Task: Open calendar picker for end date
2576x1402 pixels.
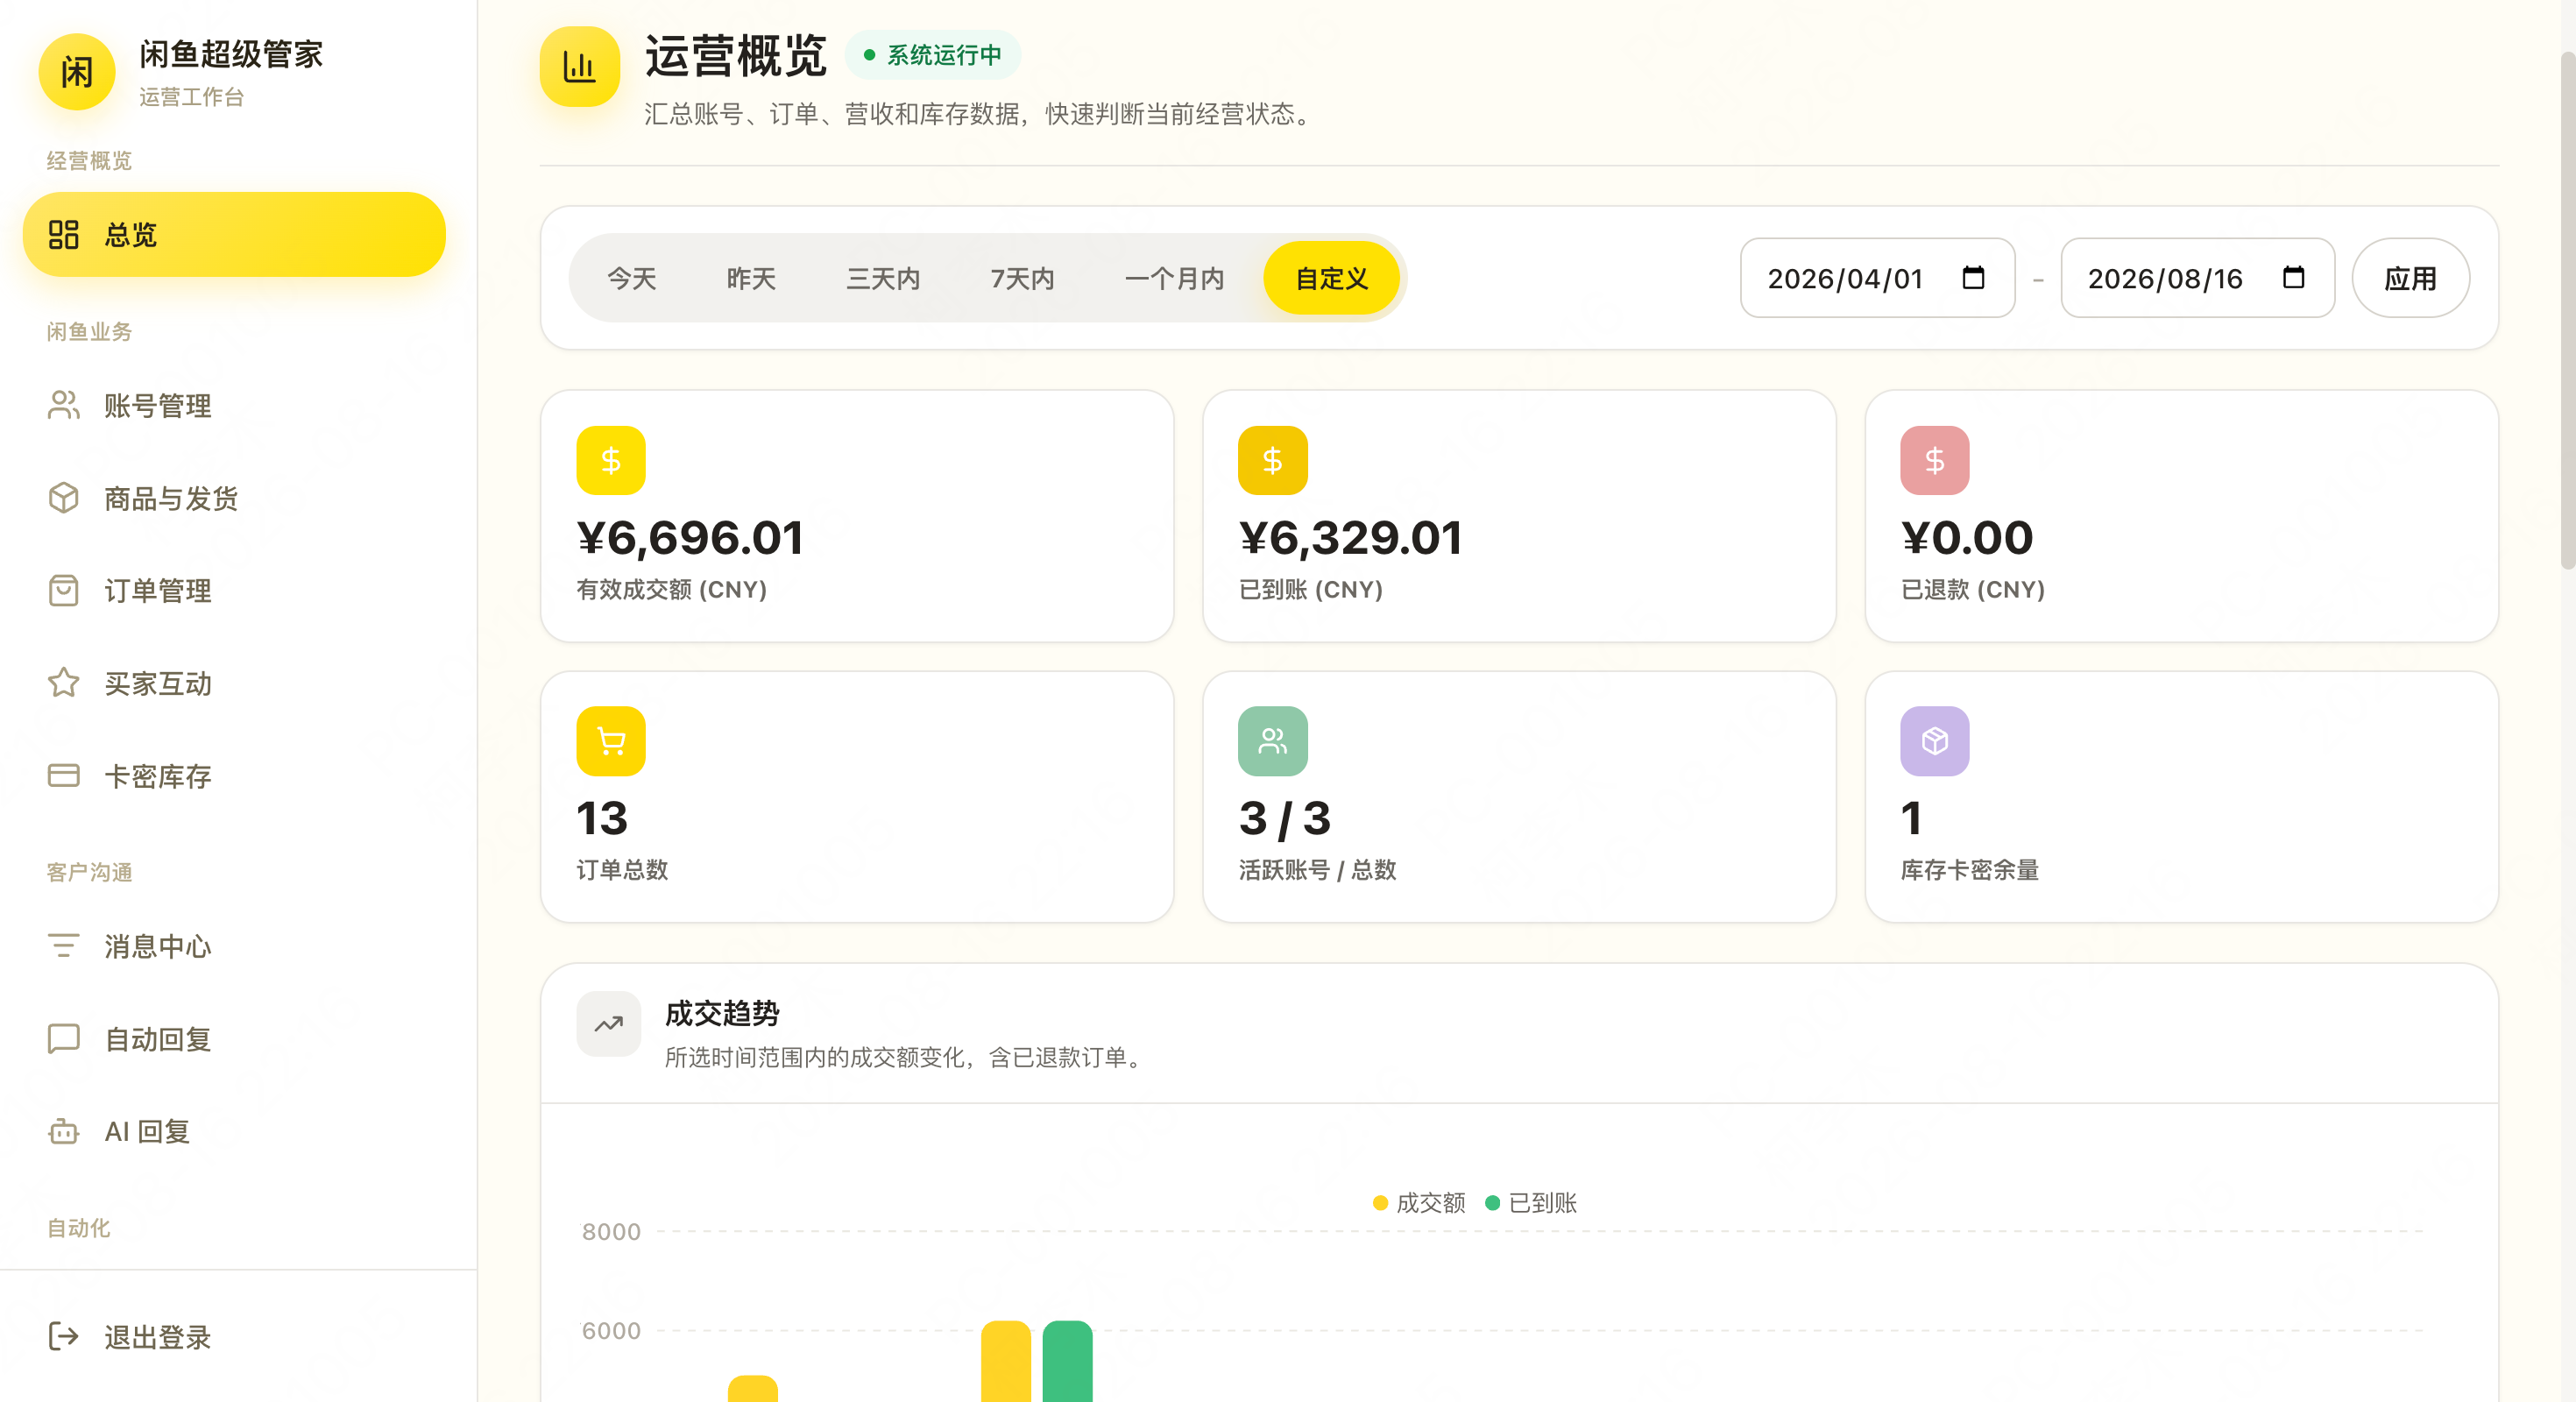Action: coord(2293,277)
